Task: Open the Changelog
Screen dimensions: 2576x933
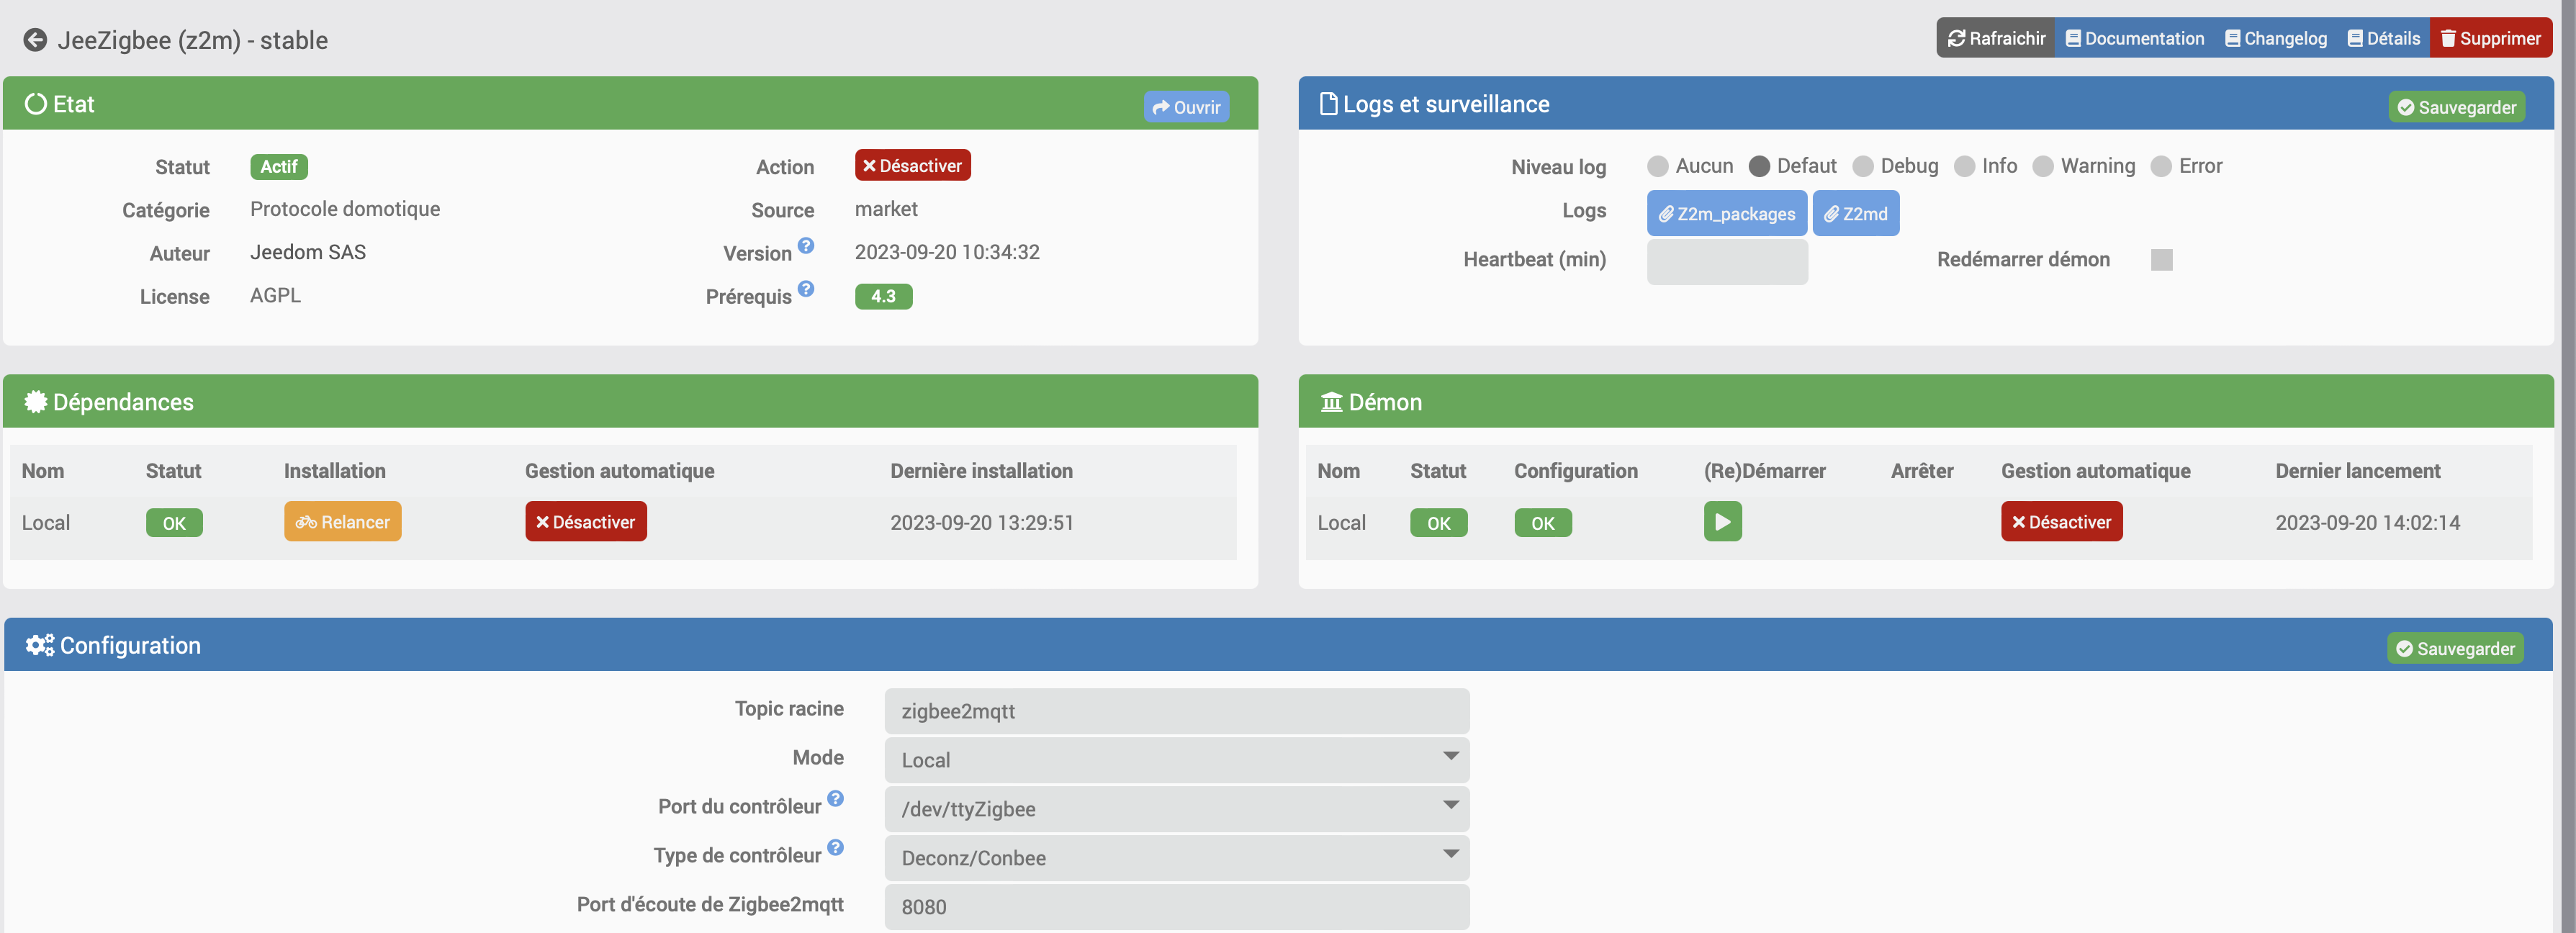Action: [x=2276, y=38]
